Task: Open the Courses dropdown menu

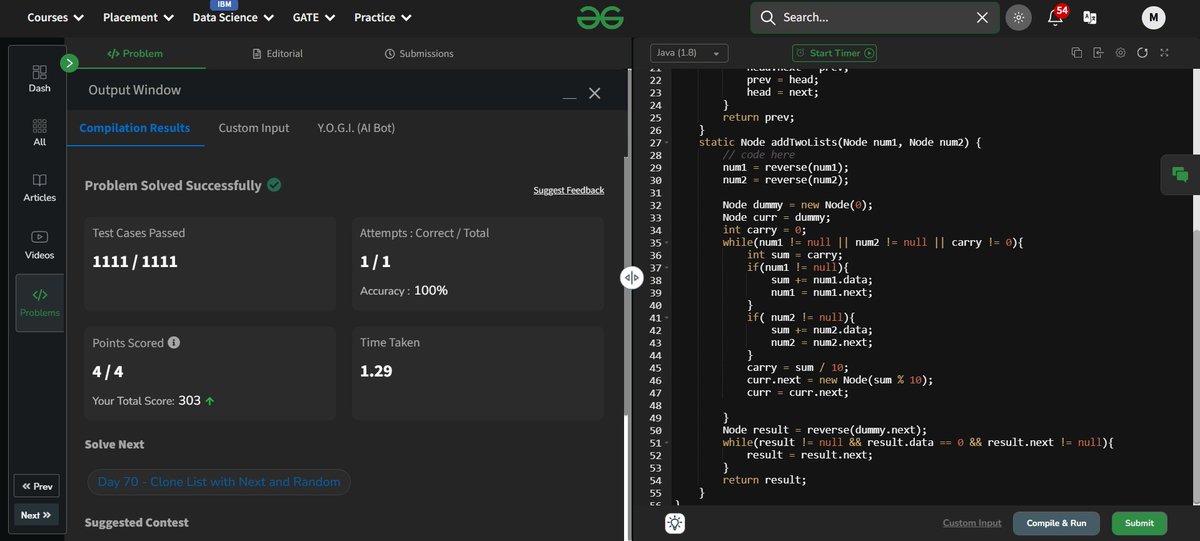Action: (x=55, y=17)
